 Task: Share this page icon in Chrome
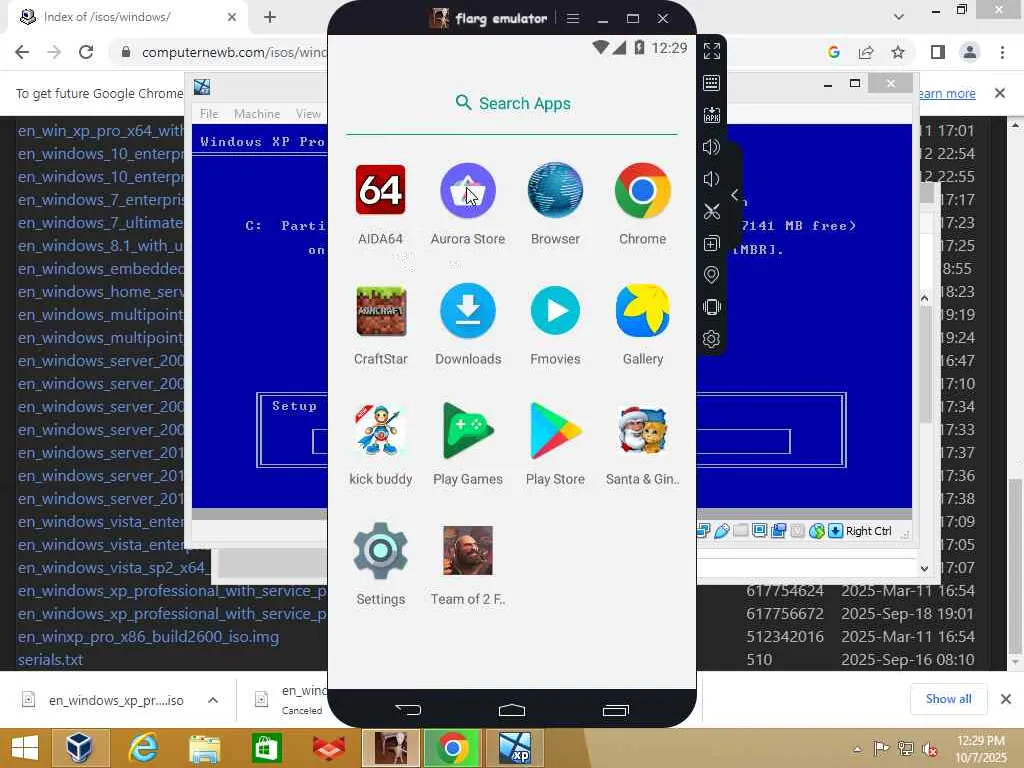tap(866, 52)
